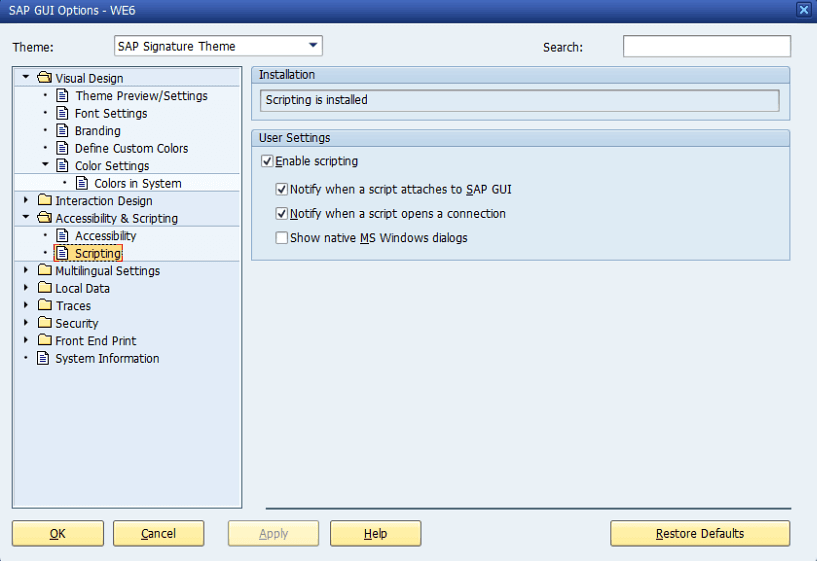This screenshot has height=561, width=817.
Task: Expand the Multilingual Settings node
Action: [26, 270]
